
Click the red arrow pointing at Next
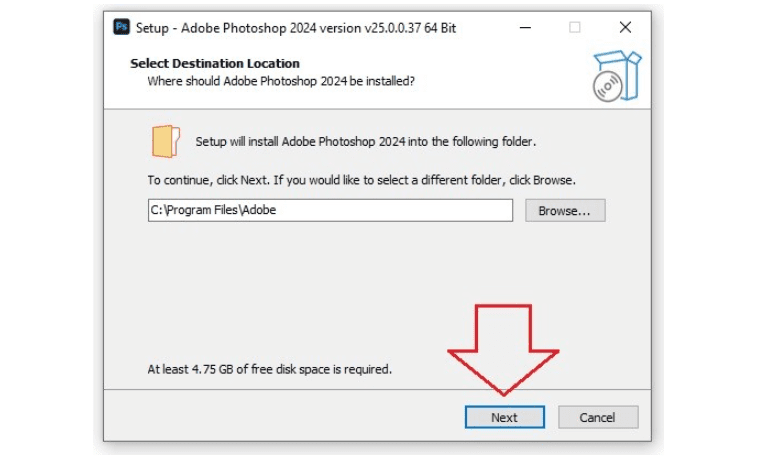[x=503, y=347]
